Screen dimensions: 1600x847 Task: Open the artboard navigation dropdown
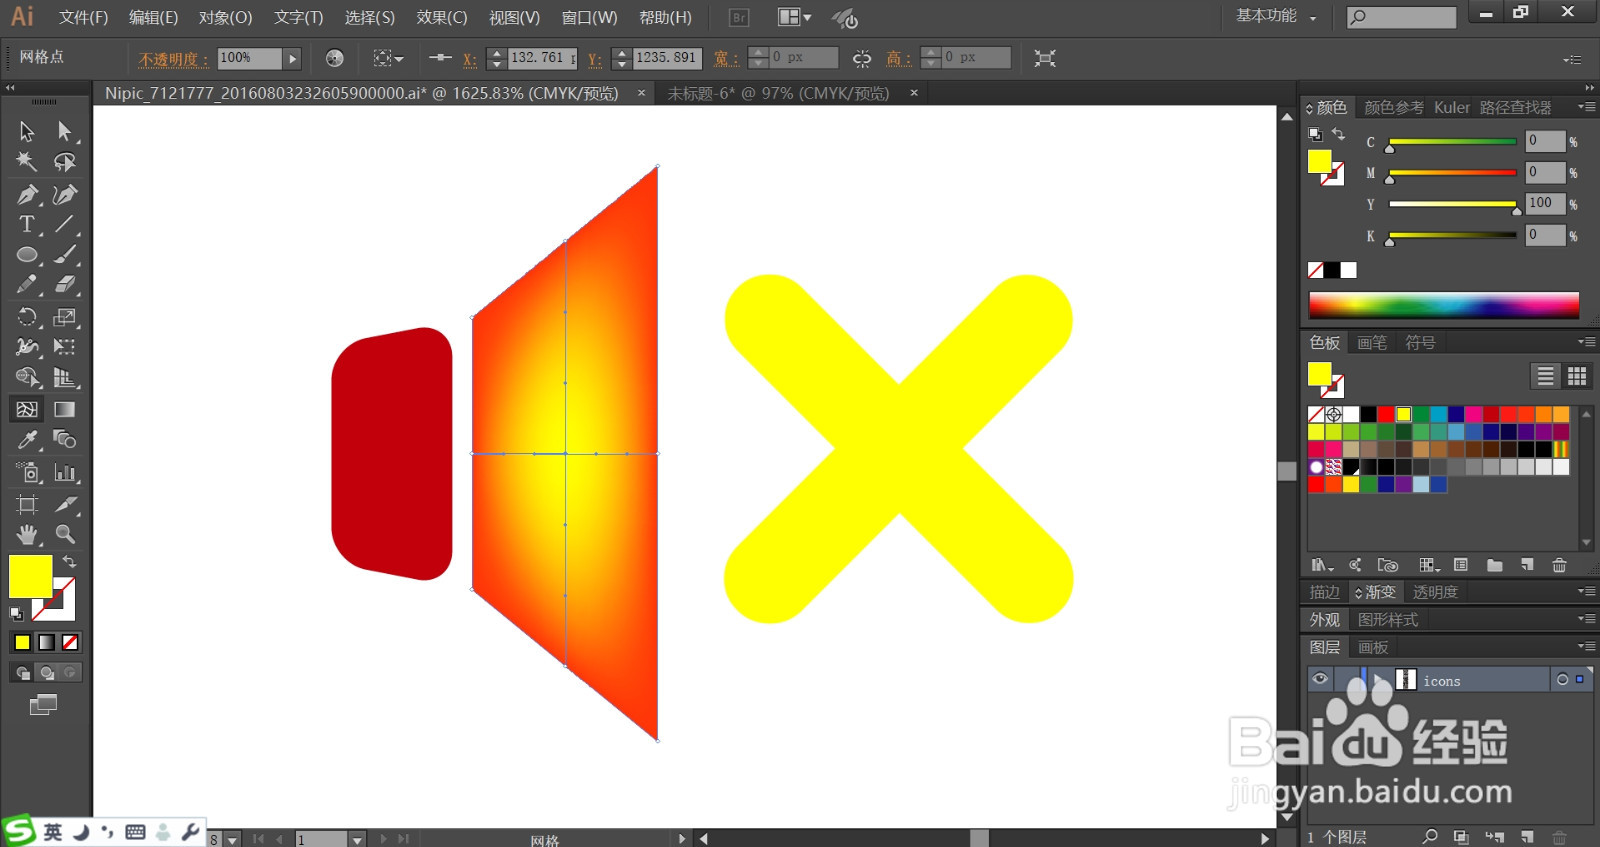(x=357, y=839)
